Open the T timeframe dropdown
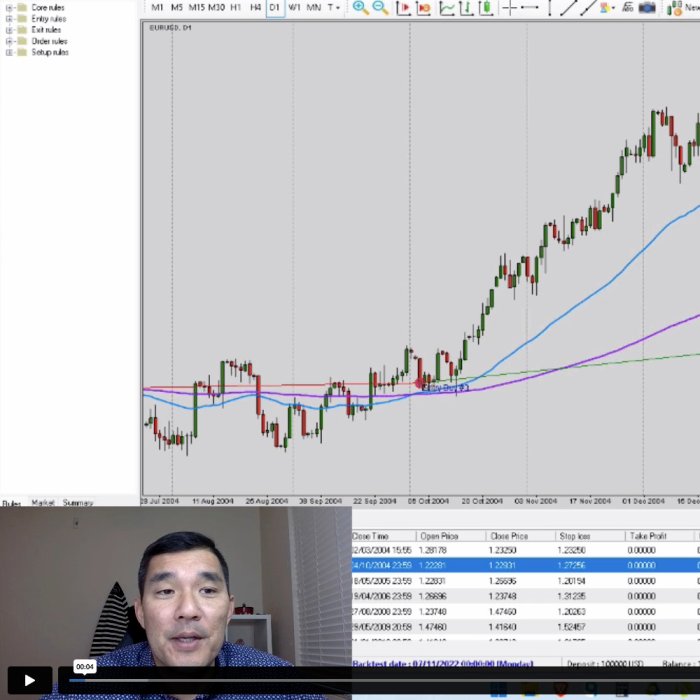This screenshot has width=700, height=700. pos(333,7)
